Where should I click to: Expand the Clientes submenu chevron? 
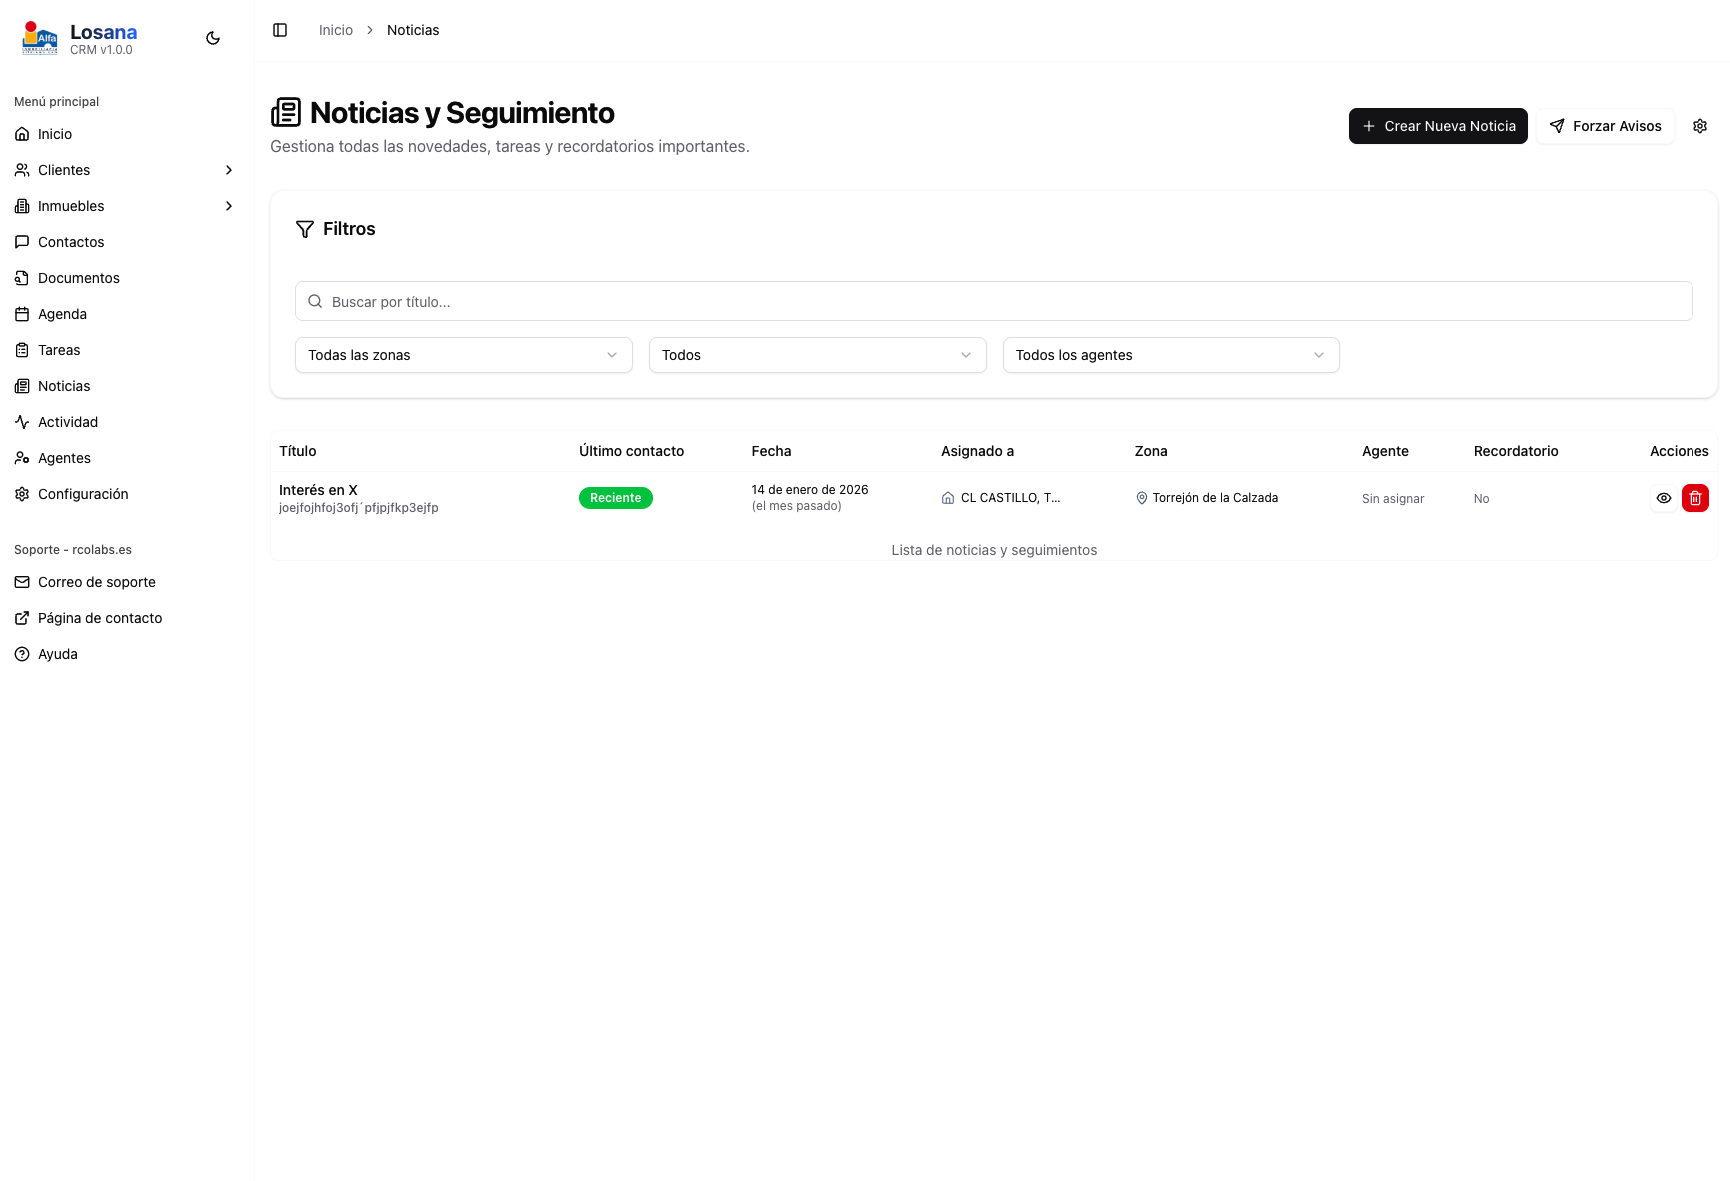click(229, 170)
